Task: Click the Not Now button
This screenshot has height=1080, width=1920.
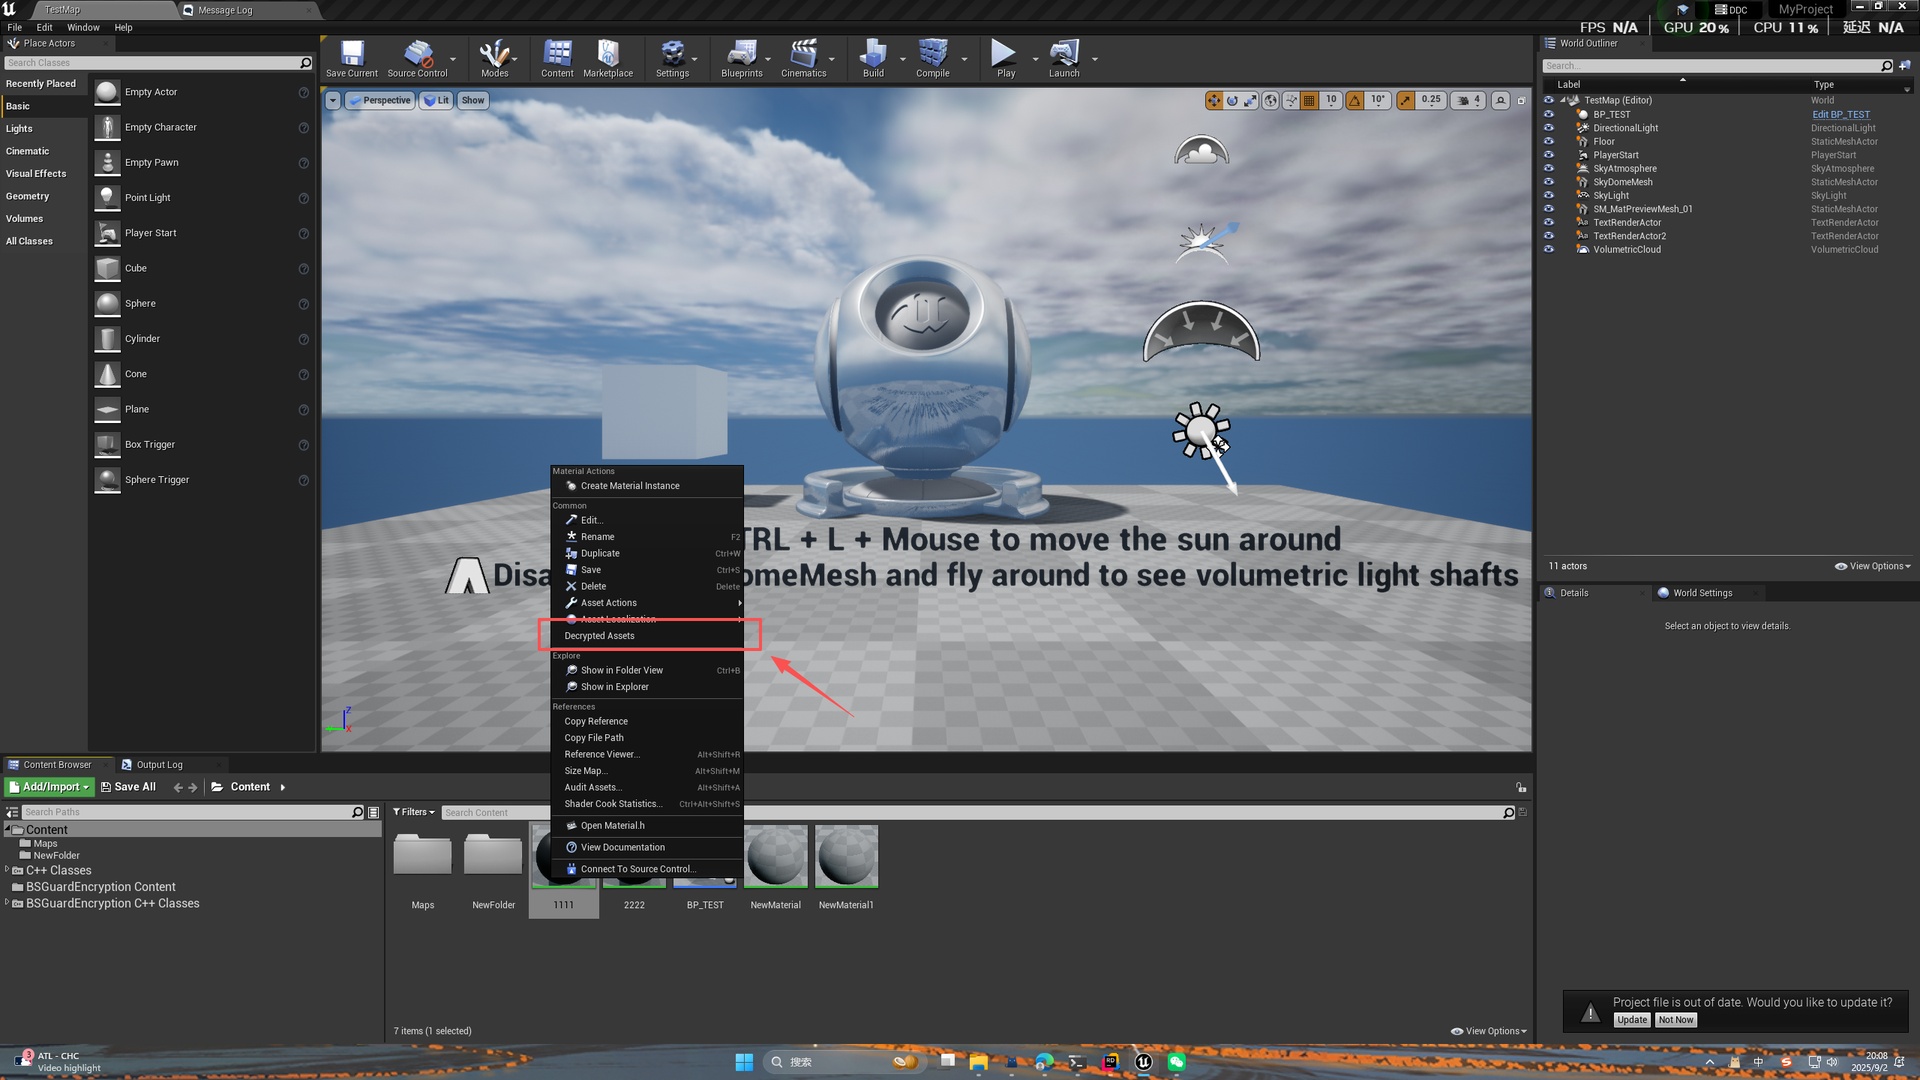Action: [x=1676, y=1020]
